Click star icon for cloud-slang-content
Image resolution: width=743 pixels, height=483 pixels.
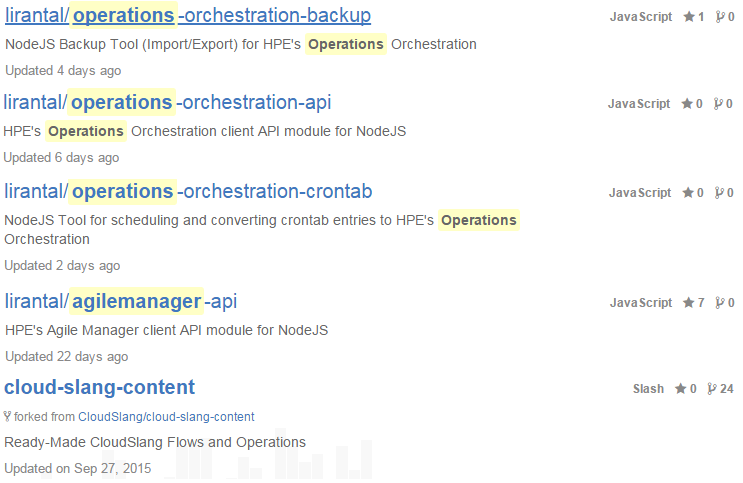(x=680, y=389)
